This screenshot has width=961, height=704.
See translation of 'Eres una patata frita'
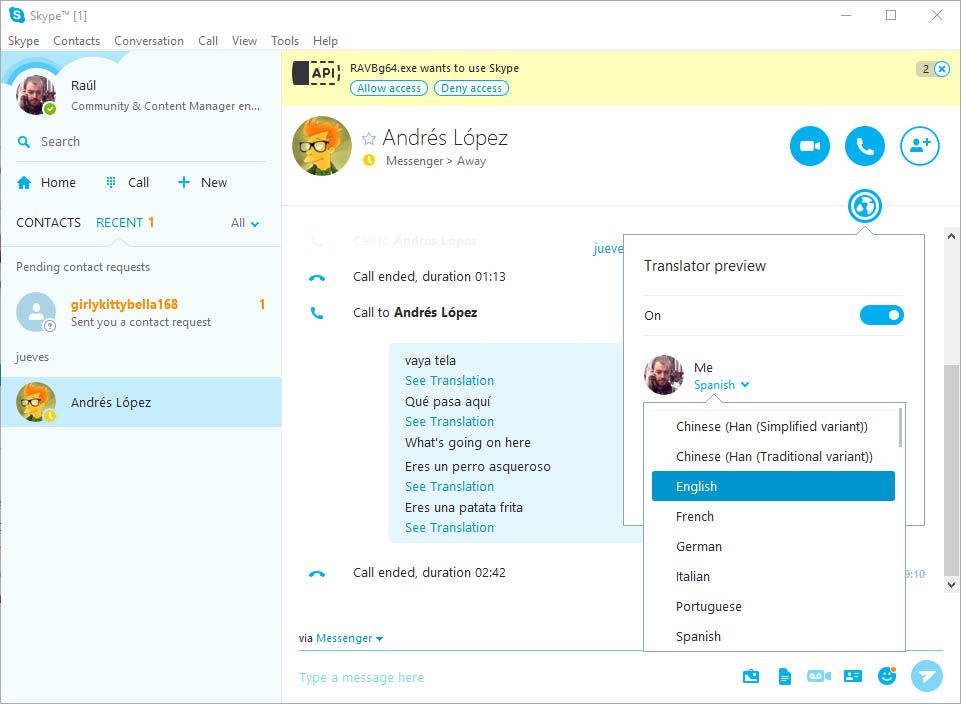[449, 528]
